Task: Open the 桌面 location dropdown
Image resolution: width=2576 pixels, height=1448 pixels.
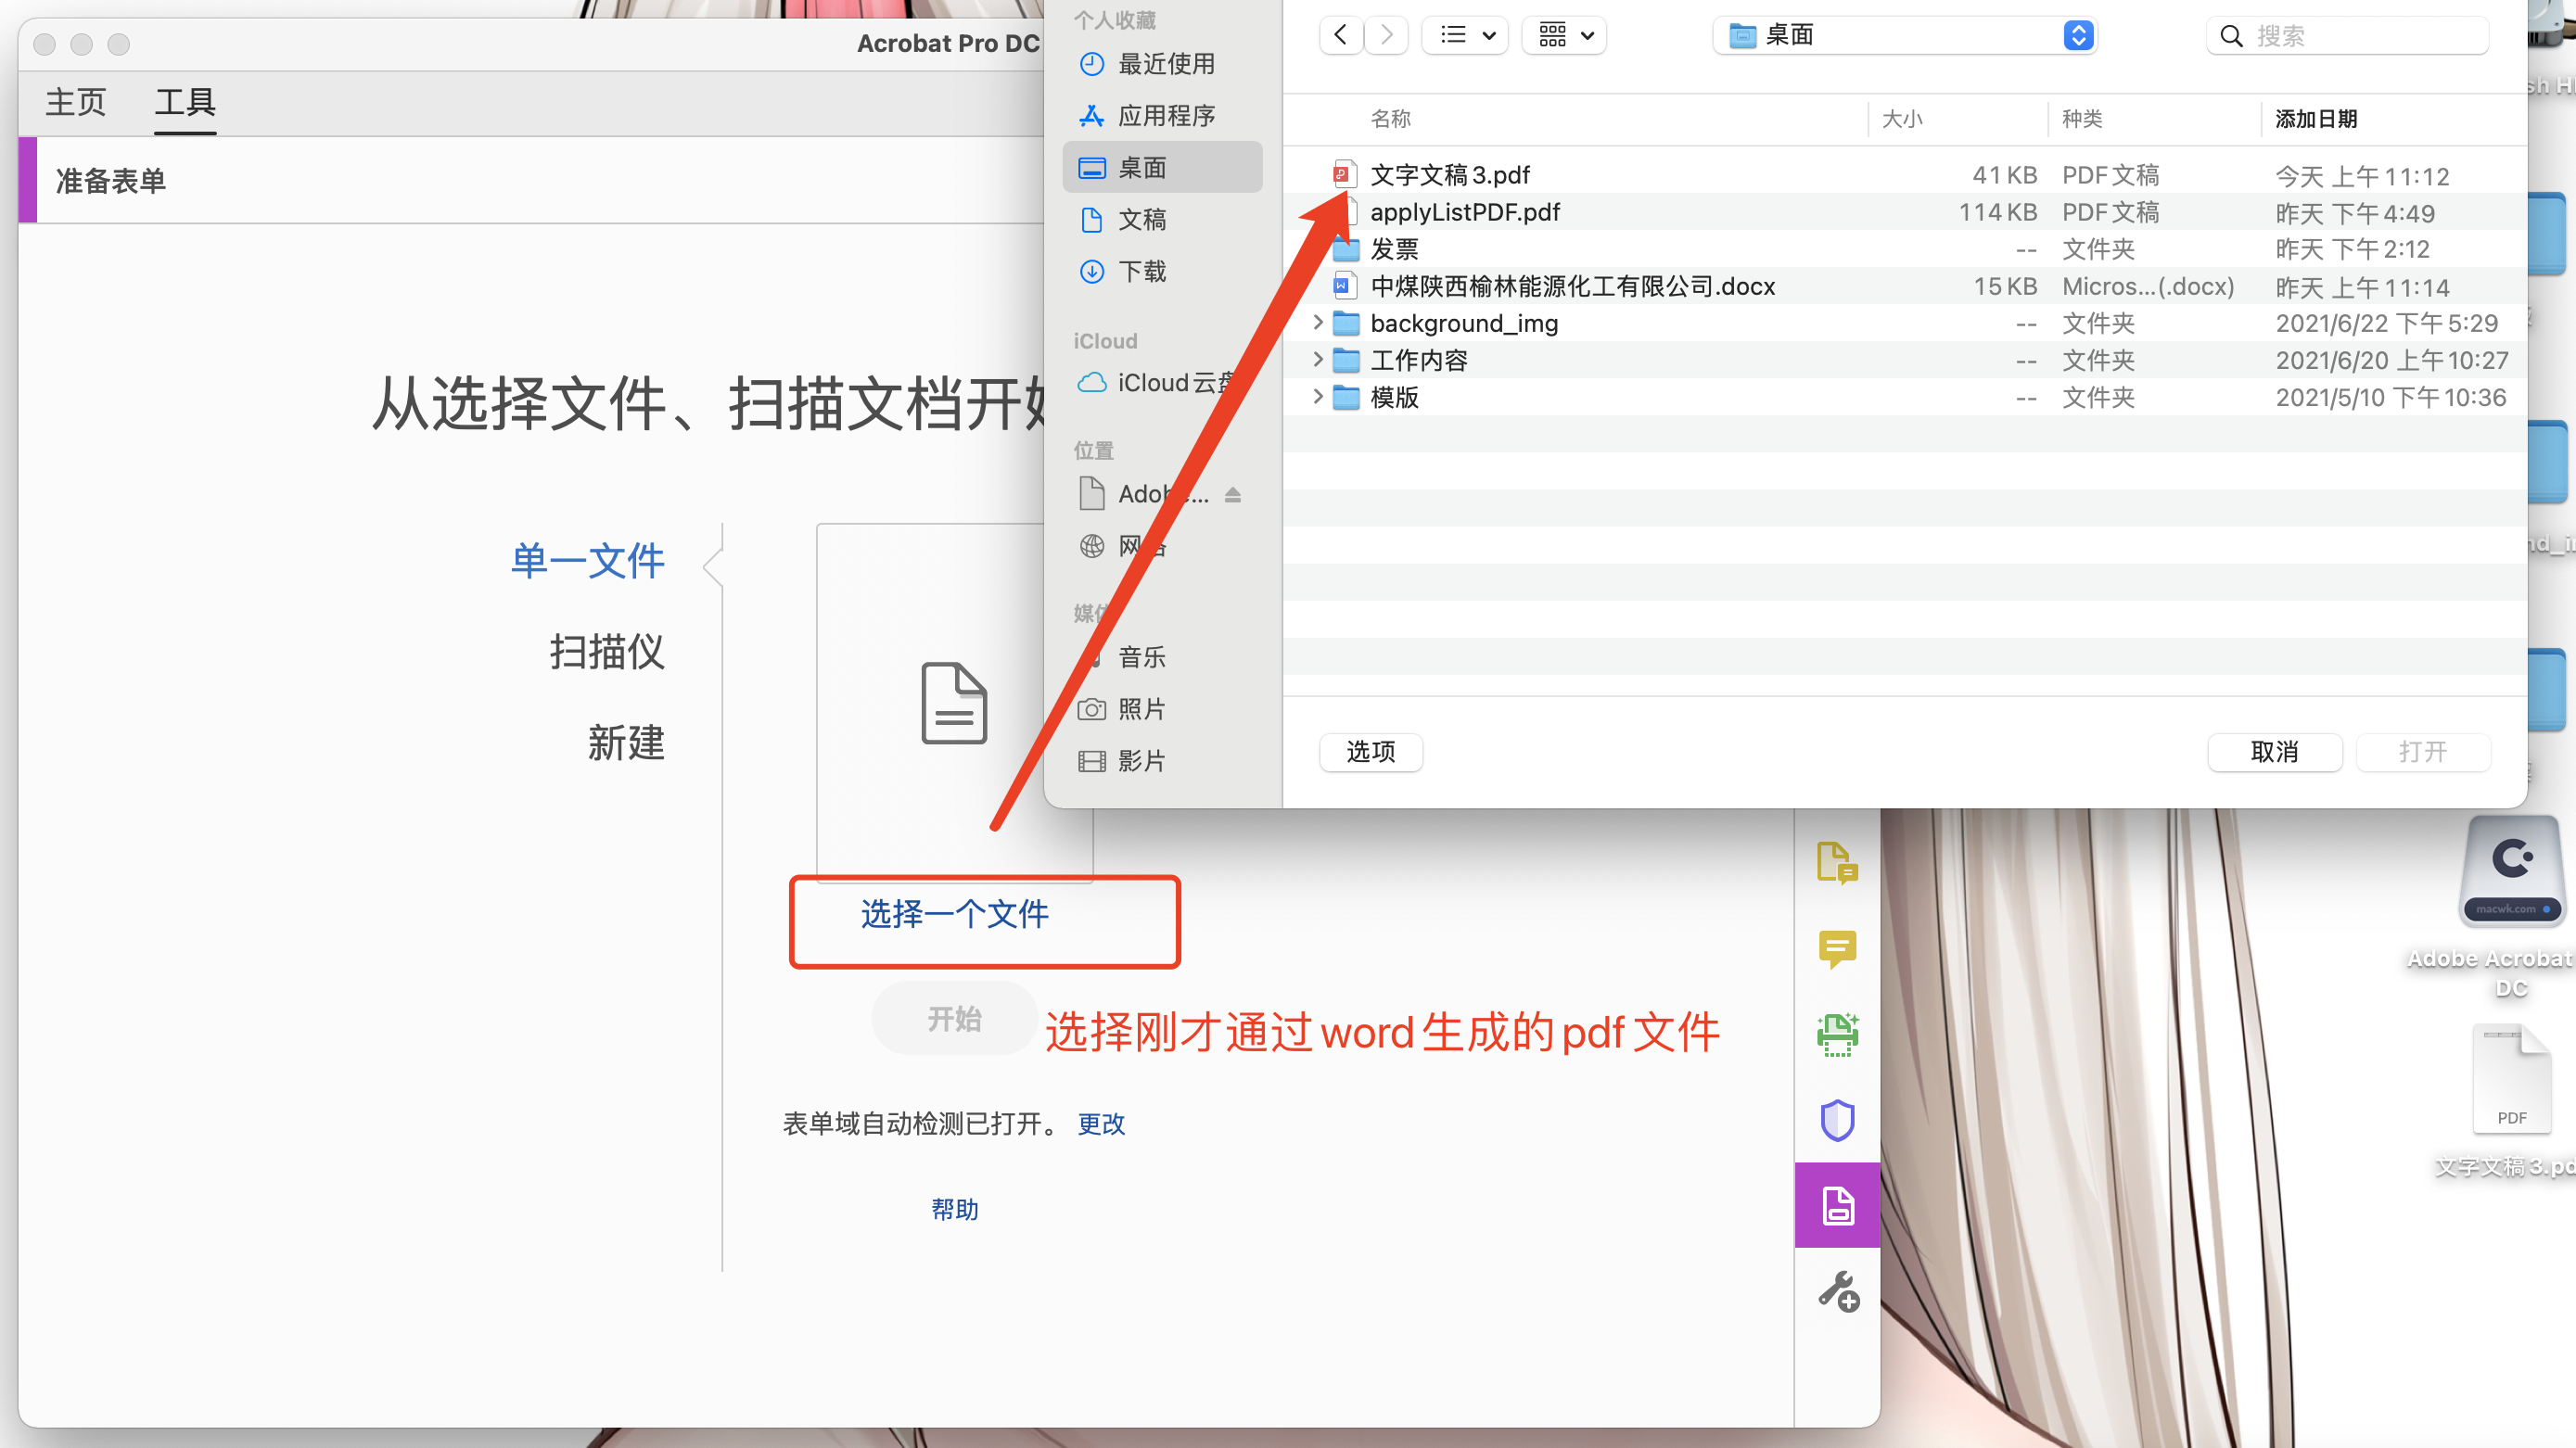Action: 1905,36
